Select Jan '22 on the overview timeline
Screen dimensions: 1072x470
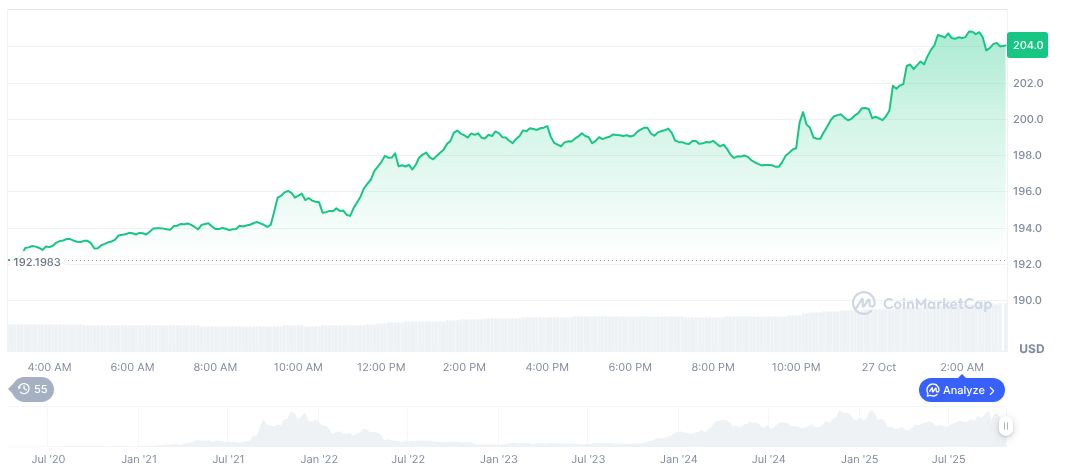(319, 459)
